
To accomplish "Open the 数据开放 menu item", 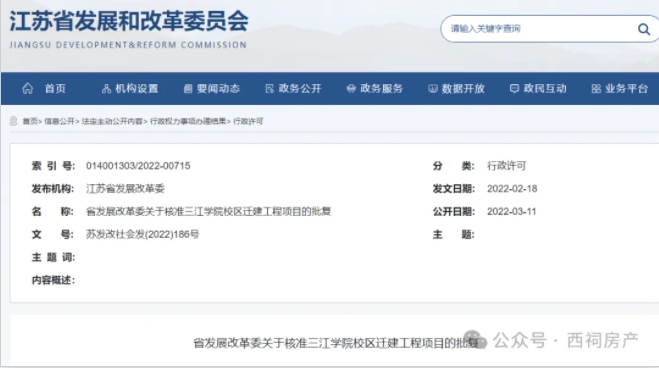I will pos(463,89).
